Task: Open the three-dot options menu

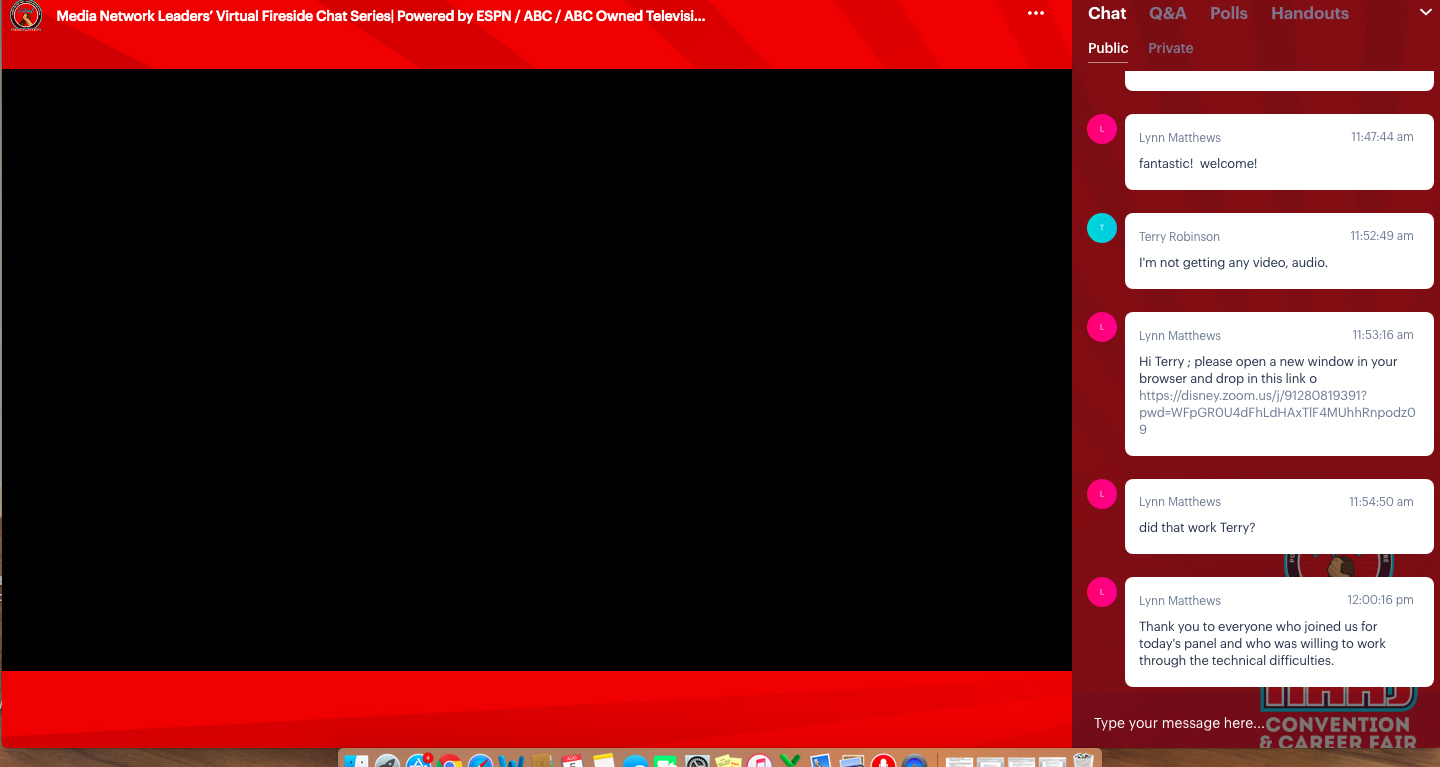Action: click(x=1035, y=14)
